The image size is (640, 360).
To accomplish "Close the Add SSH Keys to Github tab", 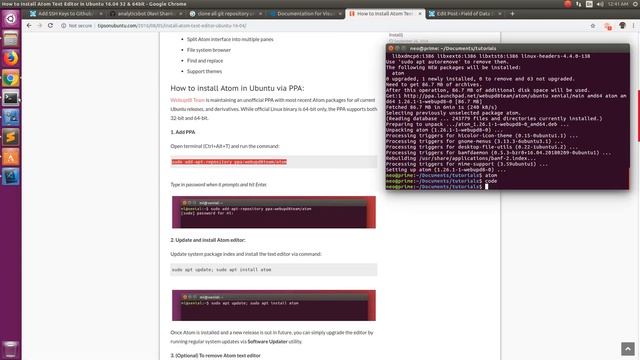I will coord(101,13).
